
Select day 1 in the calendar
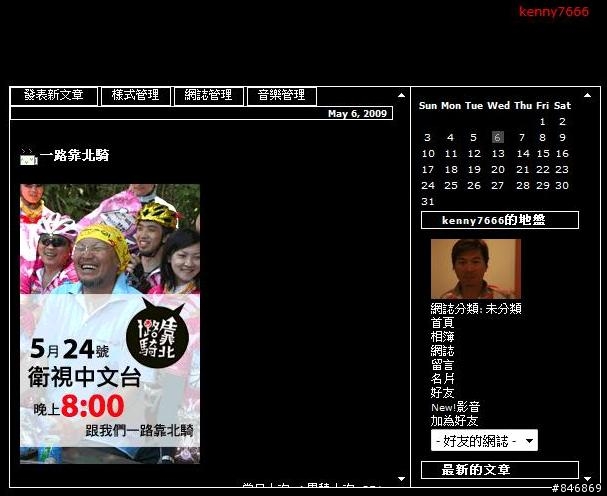(x=543, y=122)
